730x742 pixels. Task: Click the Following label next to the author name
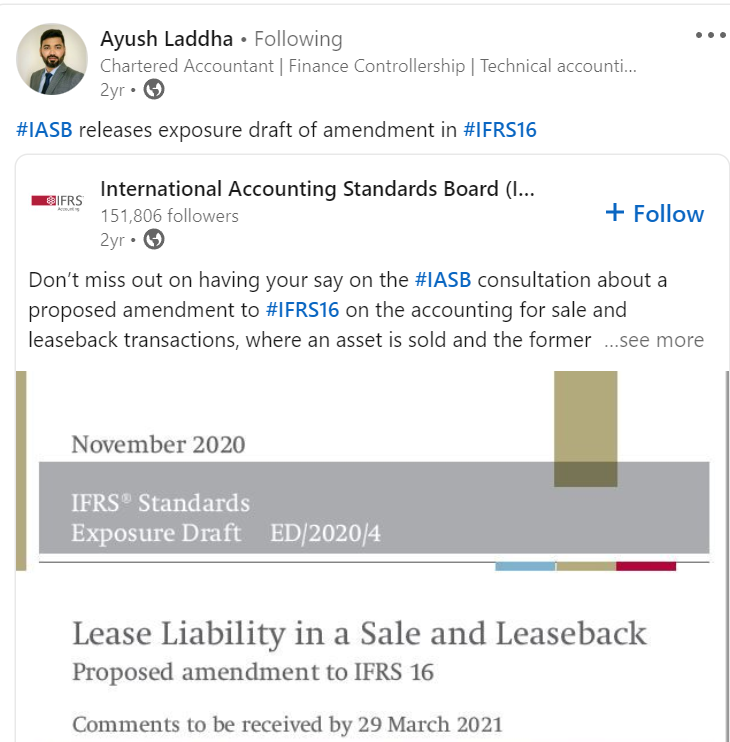298,39
